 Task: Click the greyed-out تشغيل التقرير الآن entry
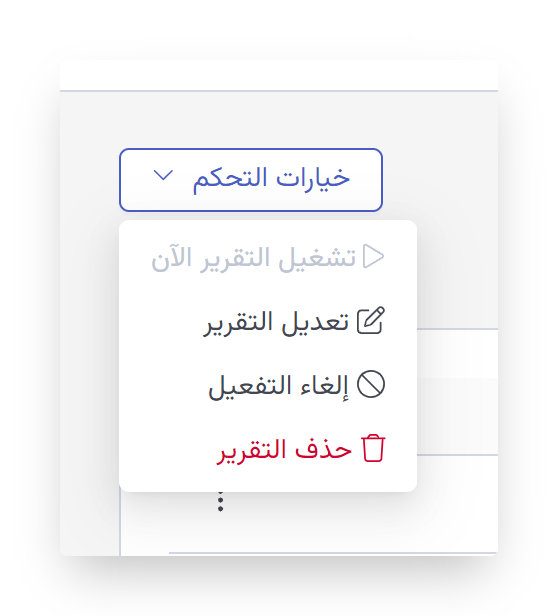click(x=268, y=257)
